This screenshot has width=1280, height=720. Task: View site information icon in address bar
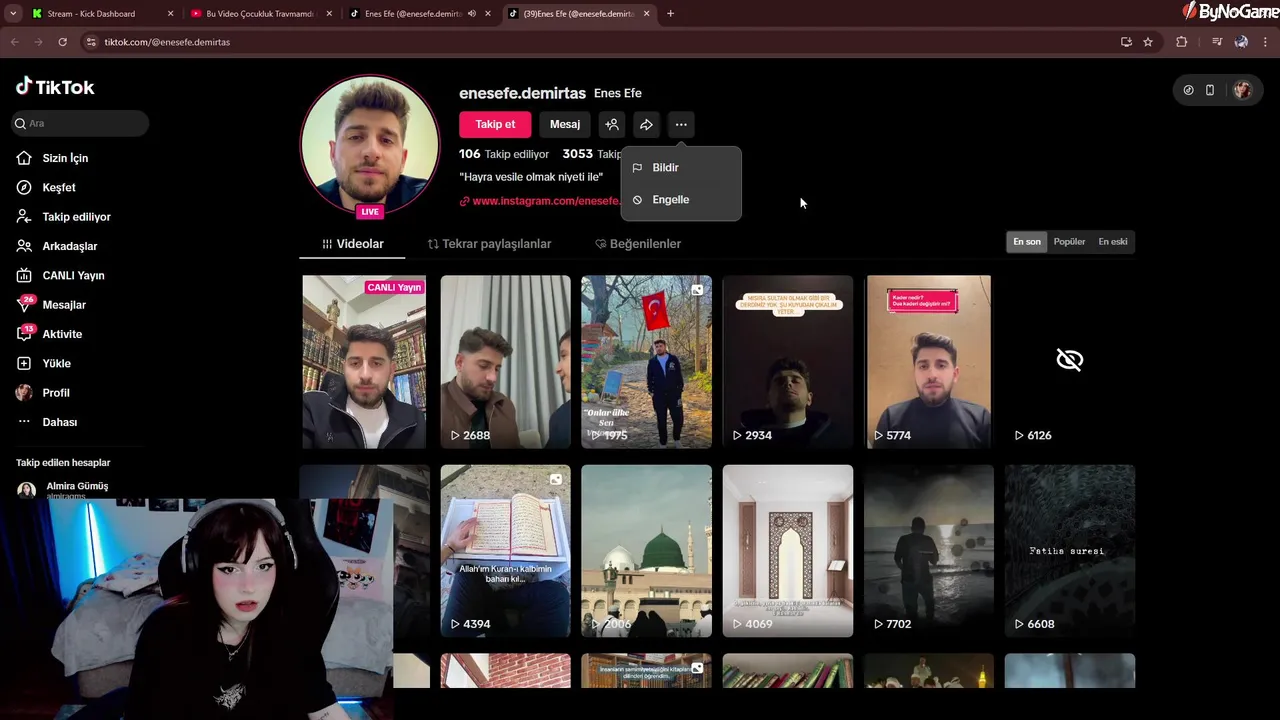tap(91, 42)
